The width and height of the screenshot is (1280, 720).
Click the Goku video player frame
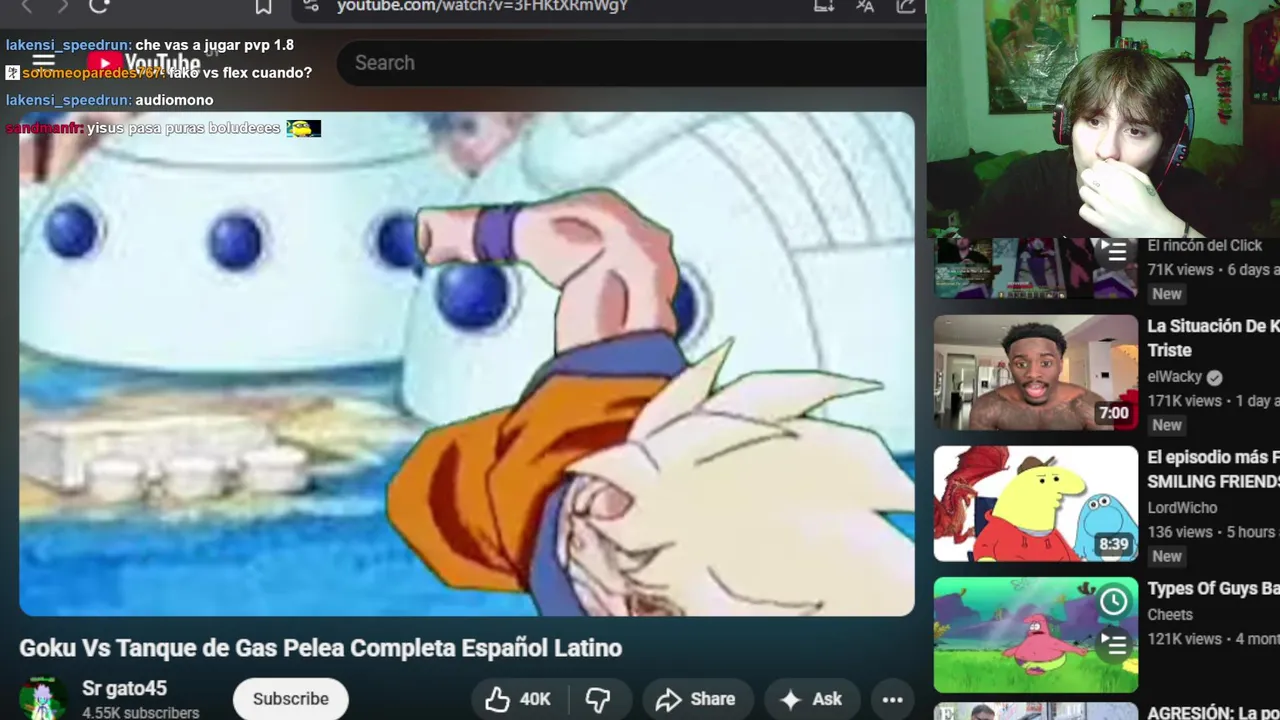[467, 364]
